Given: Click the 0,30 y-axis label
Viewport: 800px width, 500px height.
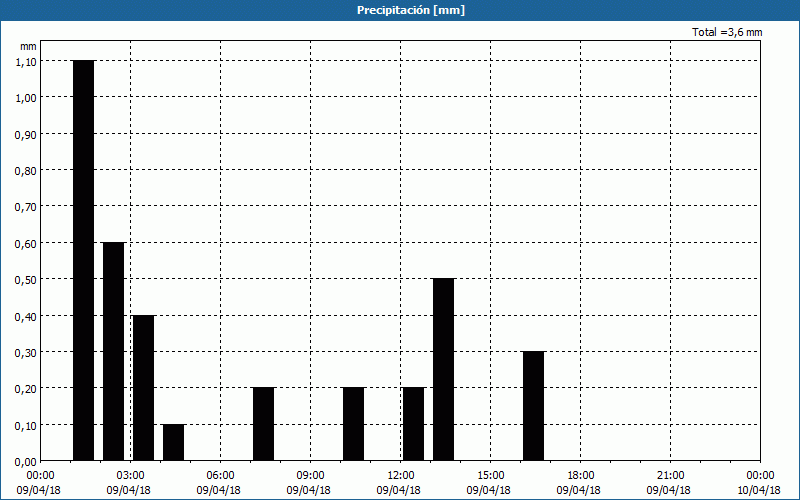Looking at the screenshot, I should tap(26, 353).
